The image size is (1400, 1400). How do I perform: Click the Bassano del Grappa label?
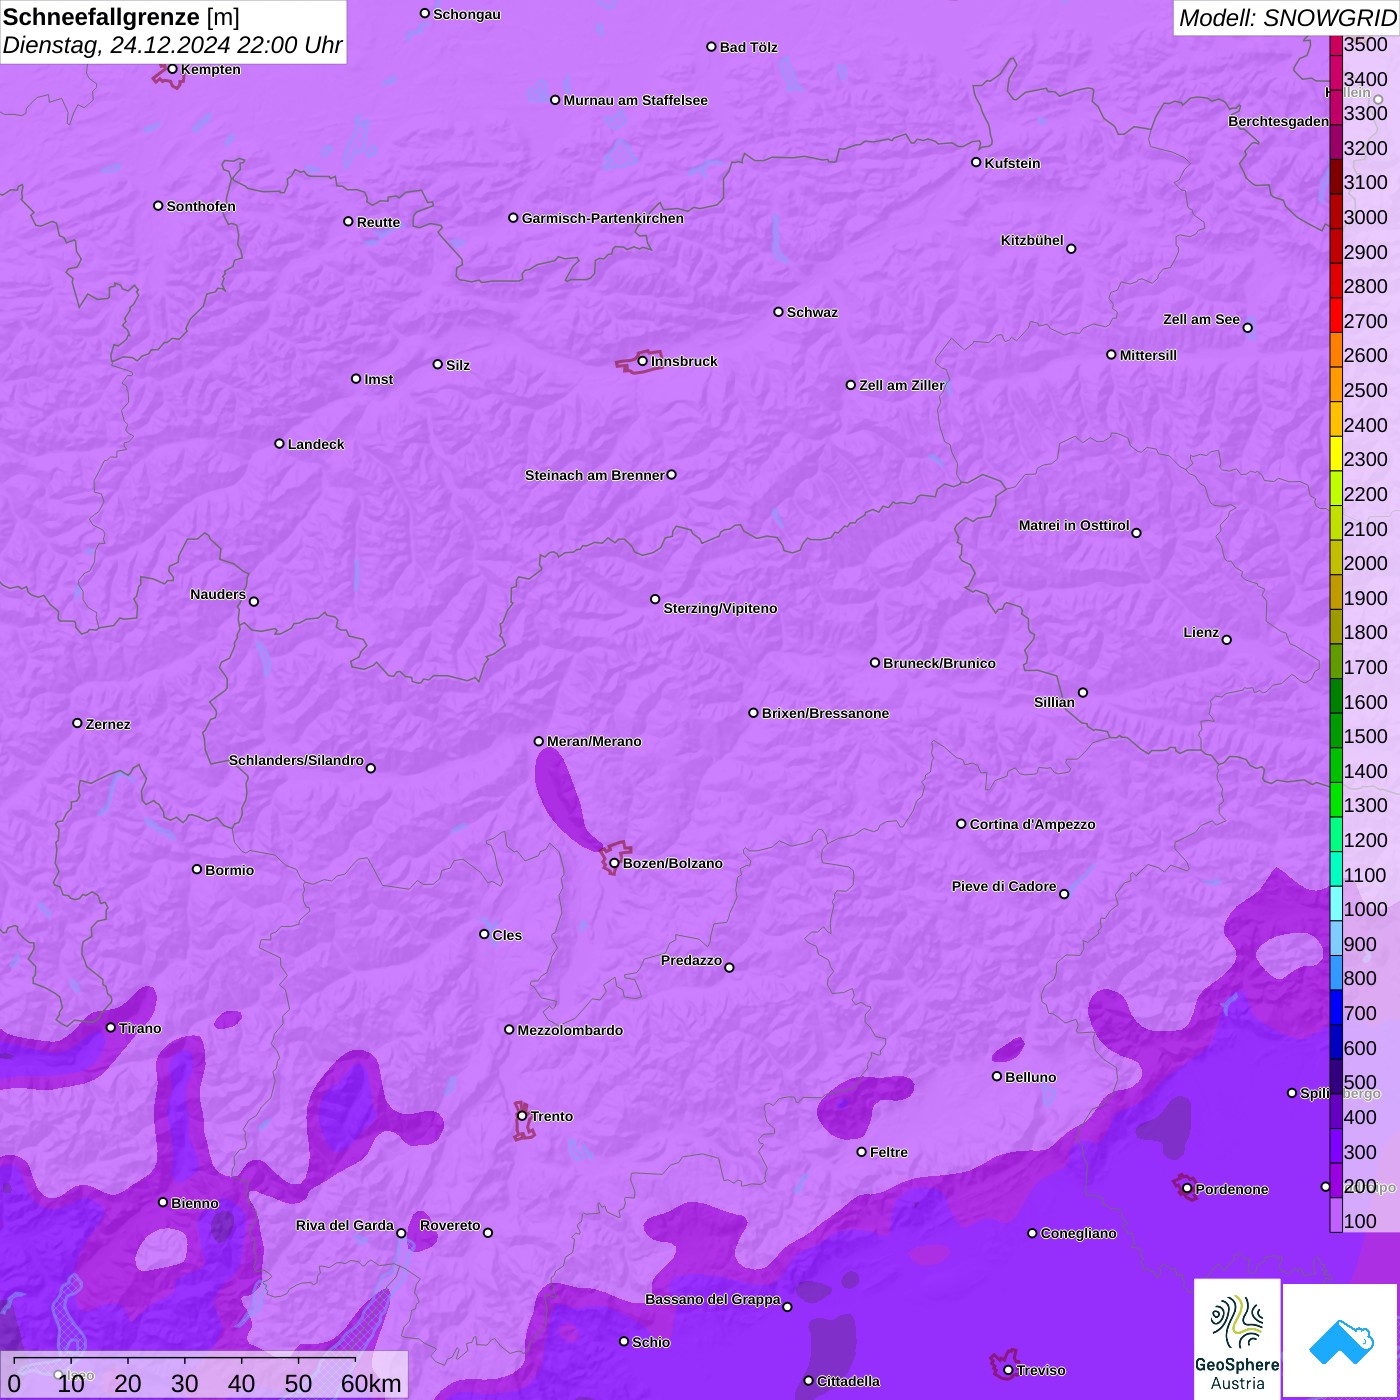tap(712, 1299)
